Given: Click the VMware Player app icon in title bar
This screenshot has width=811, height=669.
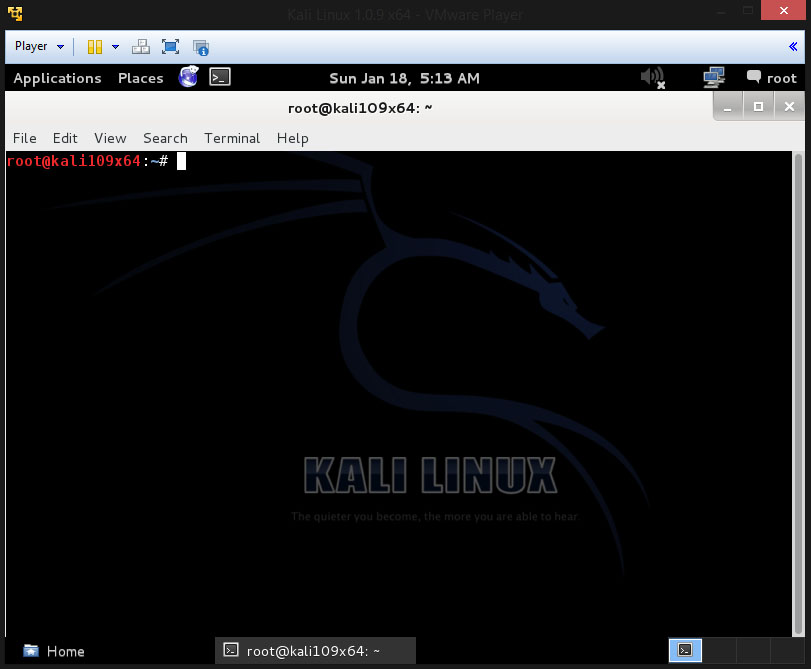Looking at the screenshot, I should (x=15, y=14).
